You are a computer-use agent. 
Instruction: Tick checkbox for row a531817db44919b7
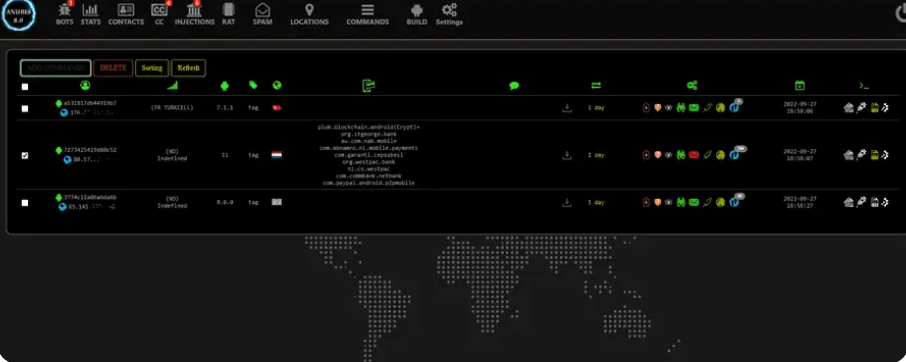pyautogui.click(x=24, y=108)
